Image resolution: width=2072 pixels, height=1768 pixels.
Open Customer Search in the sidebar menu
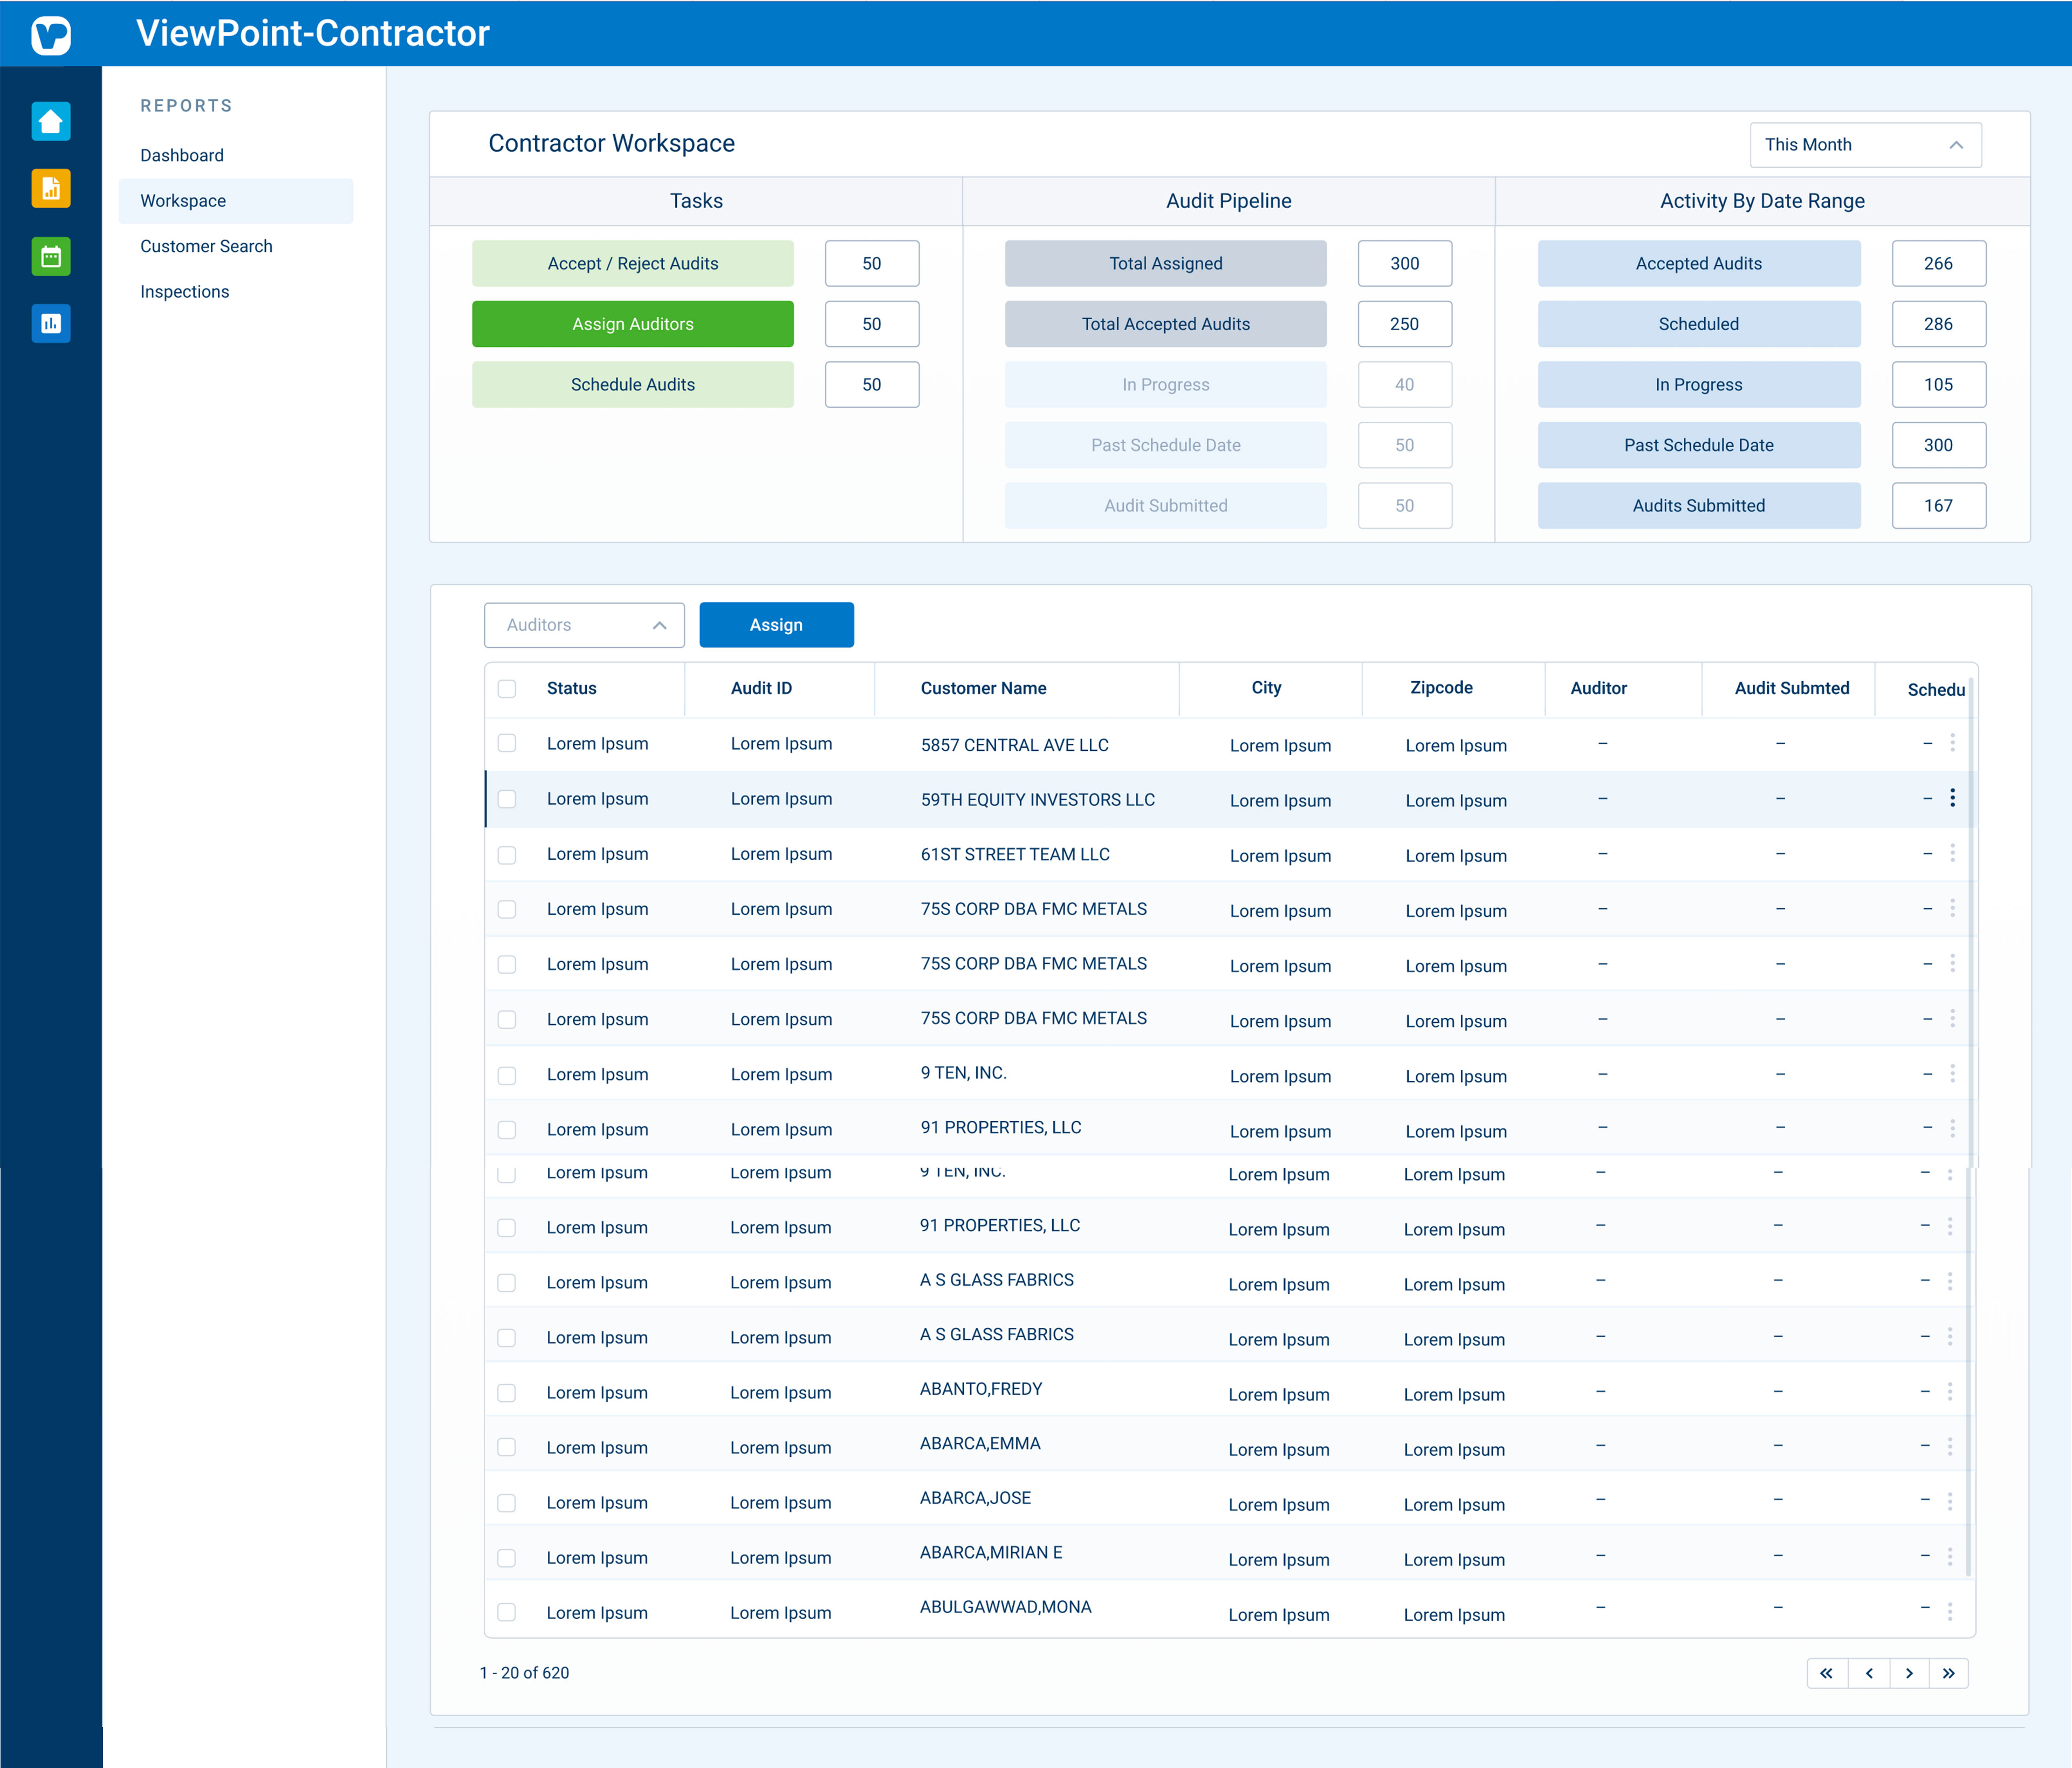pos(206,246)
